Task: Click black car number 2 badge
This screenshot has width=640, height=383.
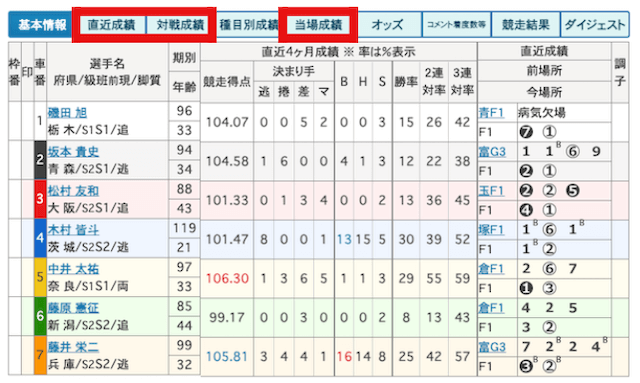Action: 40,160
